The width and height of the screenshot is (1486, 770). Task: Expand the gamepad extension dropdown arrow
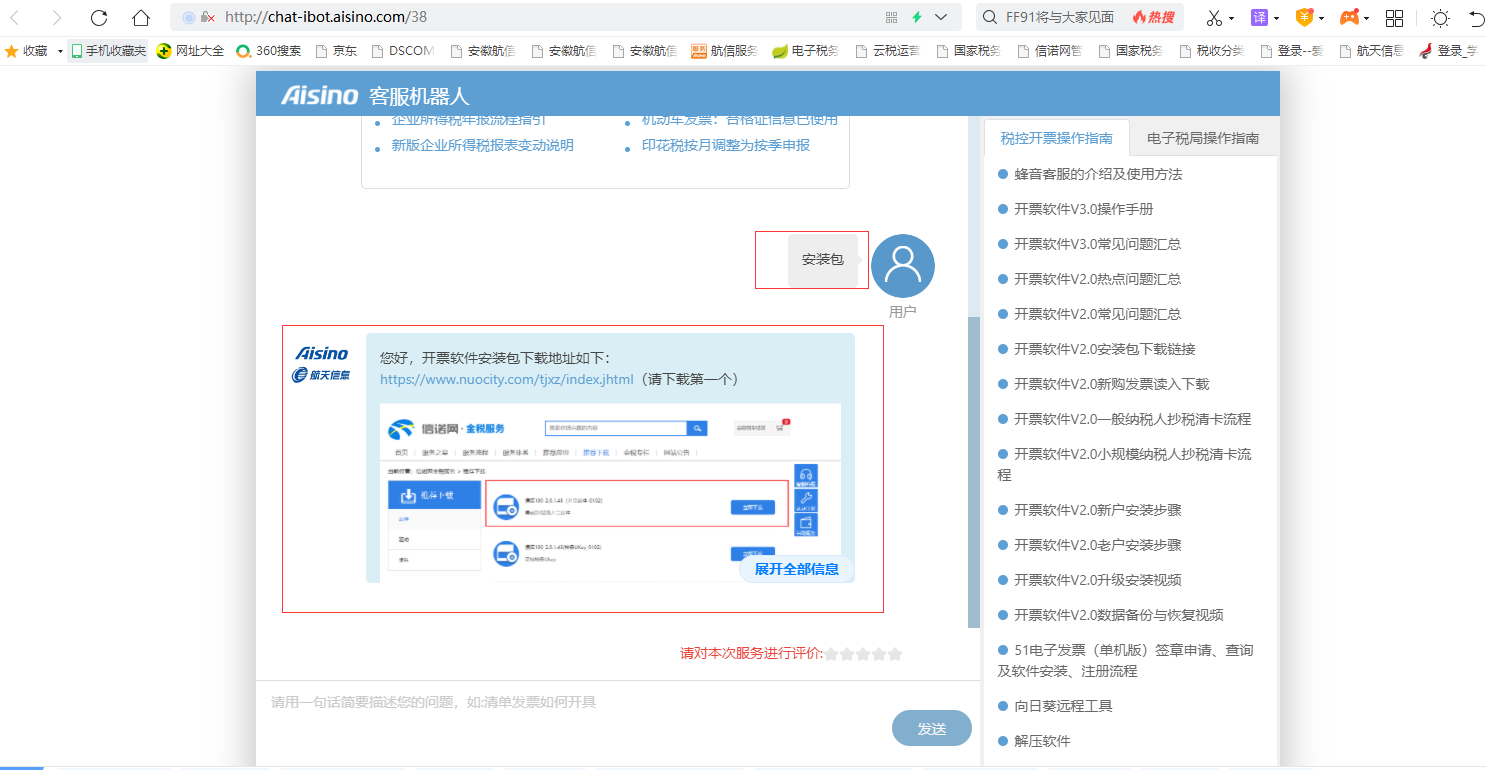pos(1367,18)
